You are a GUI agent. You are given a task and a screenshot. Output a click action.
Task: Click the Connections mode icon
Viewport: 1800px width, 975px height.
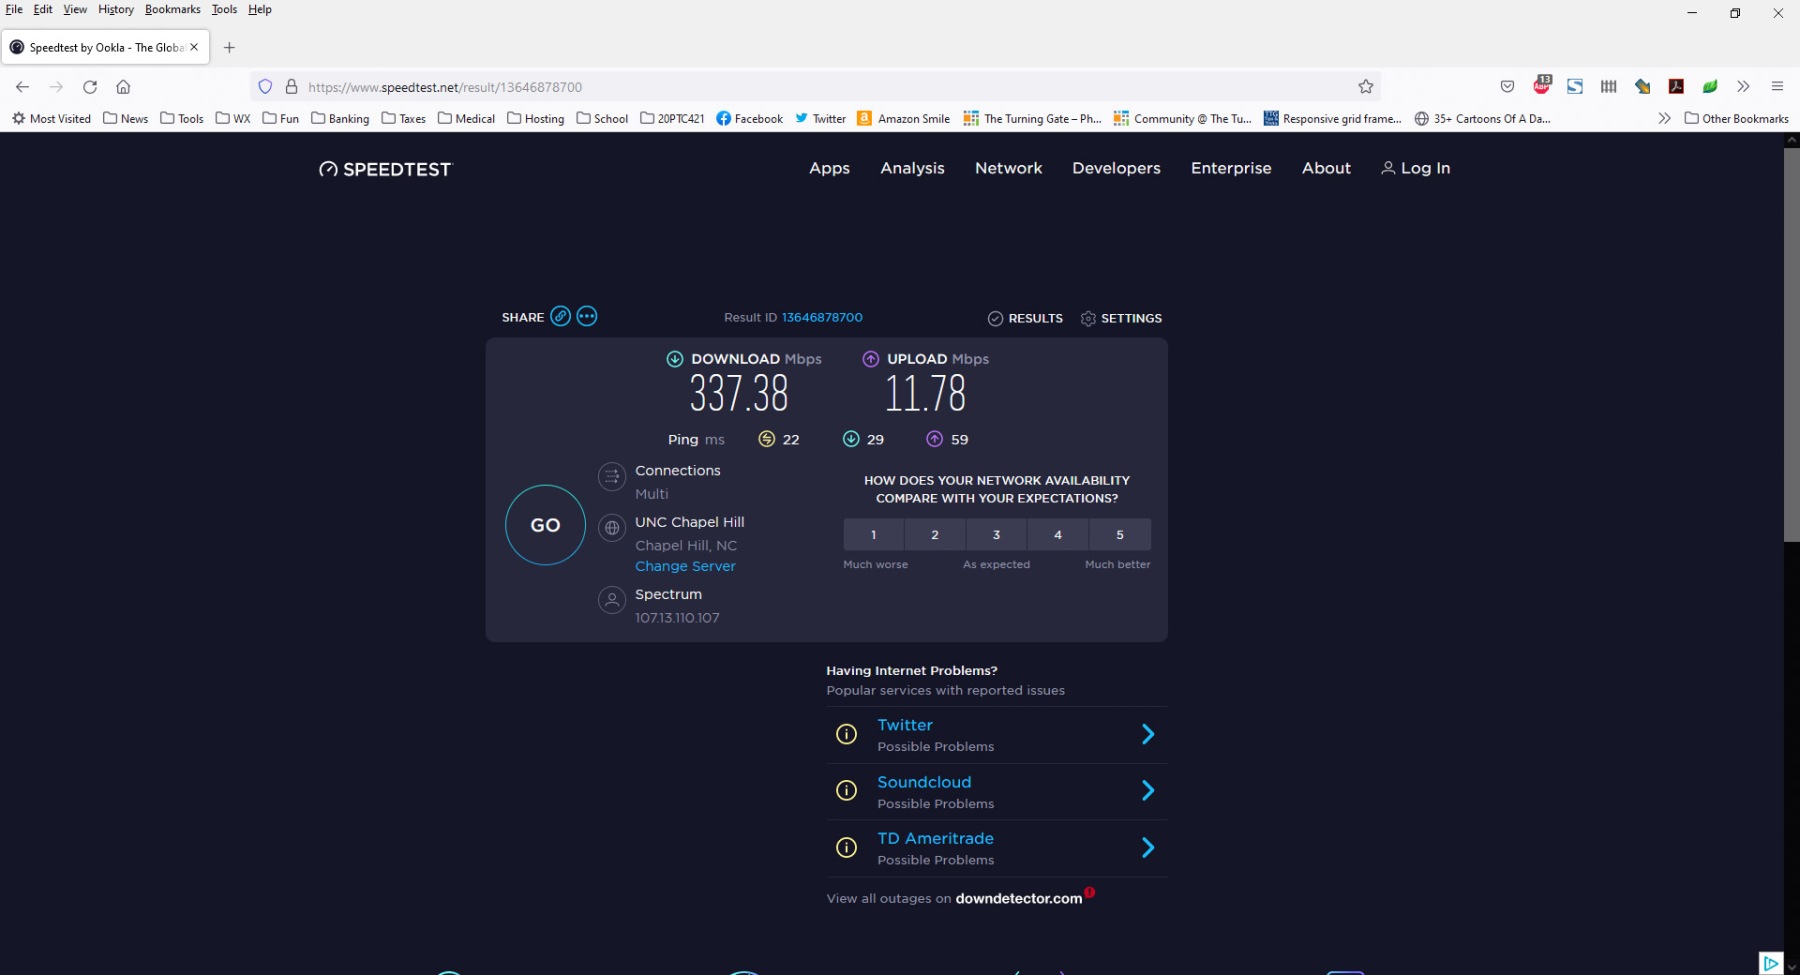[x=612, y=477]
